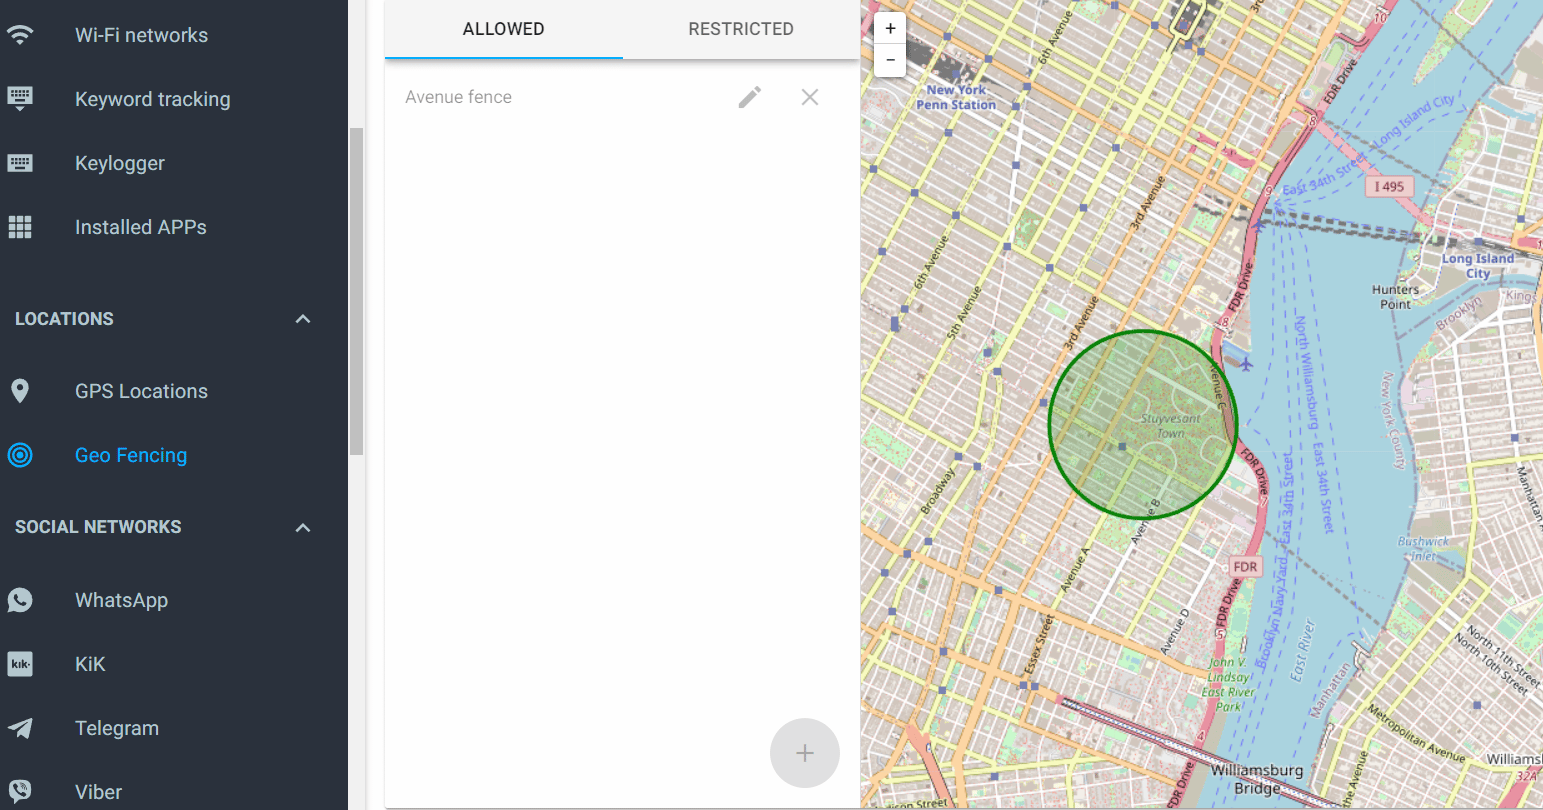Switch to the RESTRICTED tab

point(740,29)
